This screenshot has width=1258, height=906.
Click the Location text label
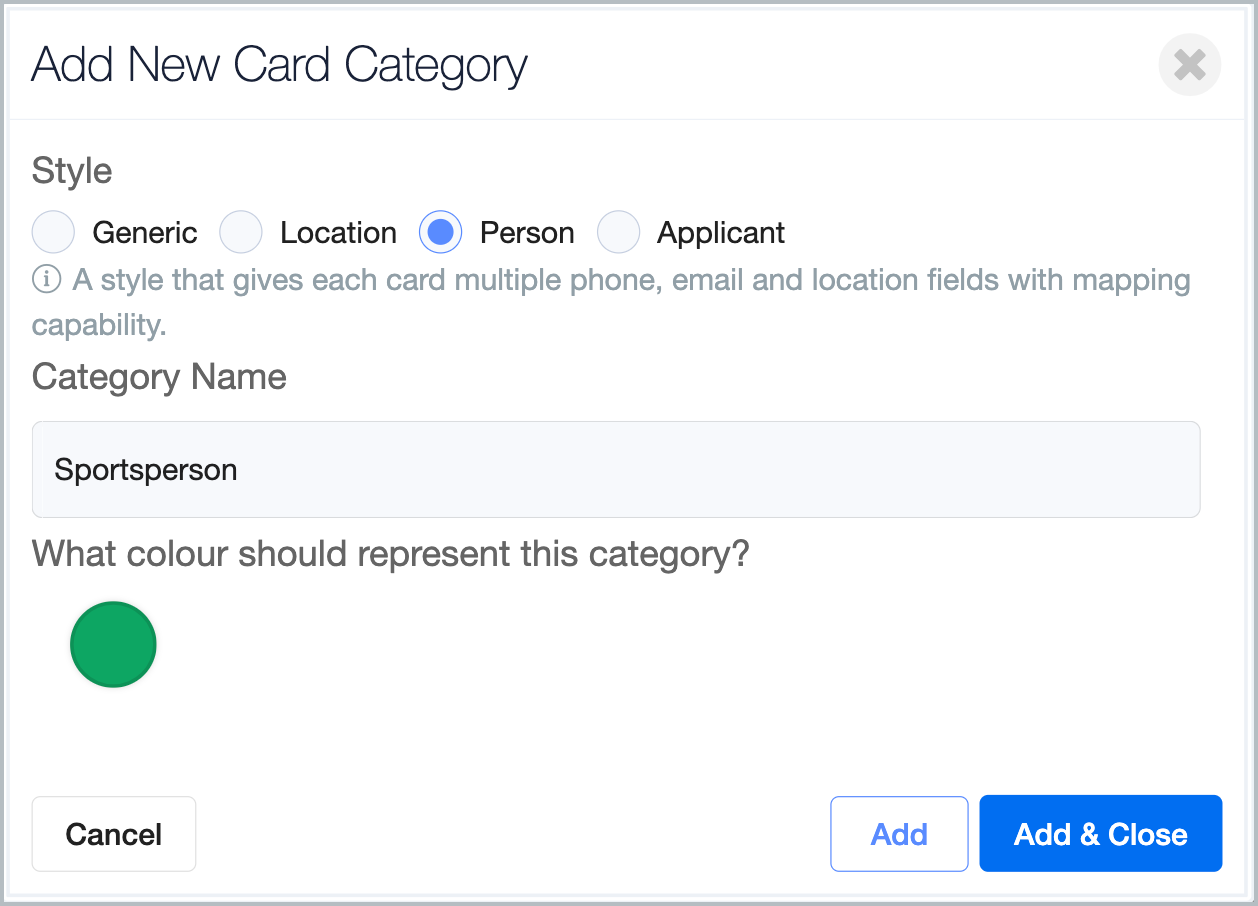point(338,233)
